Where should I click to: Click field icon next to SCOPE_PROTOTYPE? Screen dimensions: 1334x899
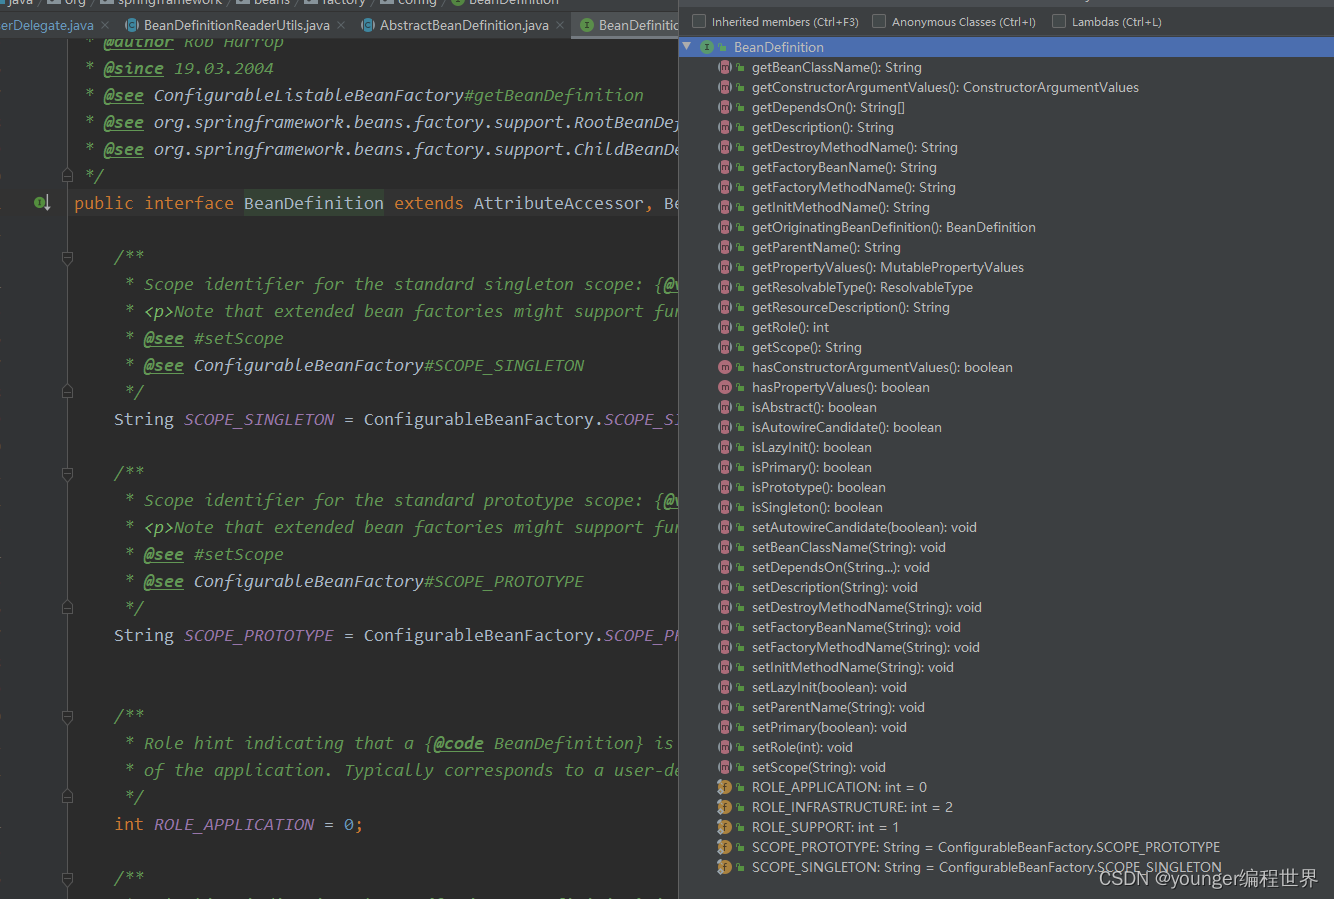pos(725,847)
